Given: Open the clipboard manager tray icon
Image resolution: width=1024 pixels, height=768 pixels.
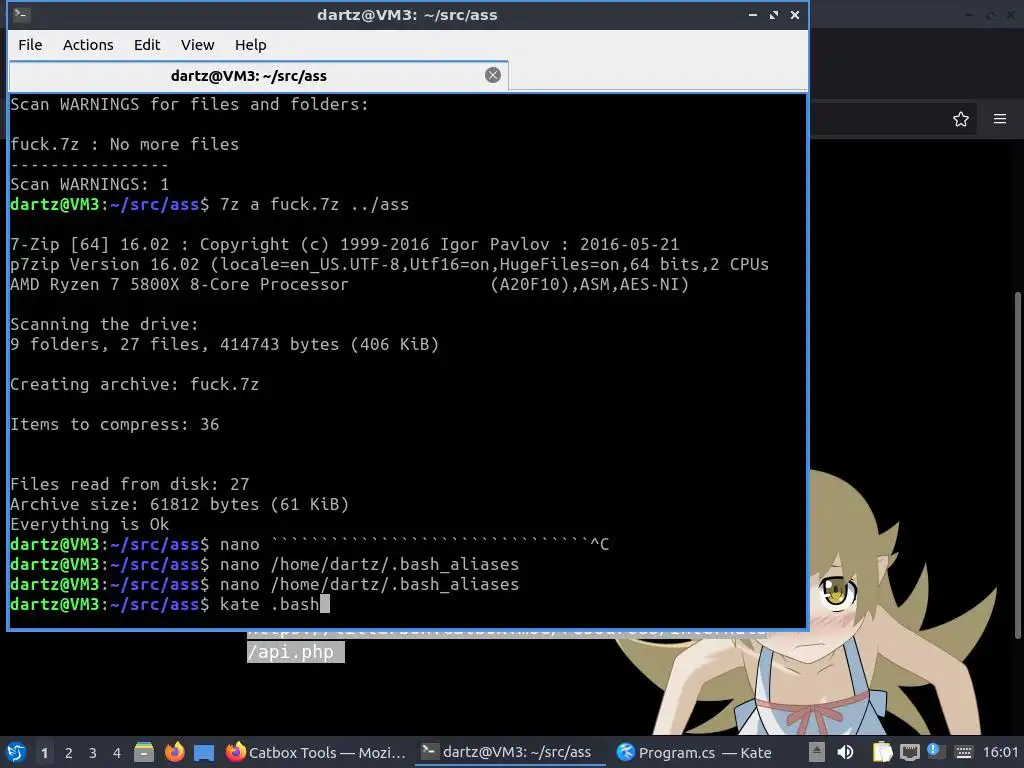Looking at the screenshot, I should point(882,752).
